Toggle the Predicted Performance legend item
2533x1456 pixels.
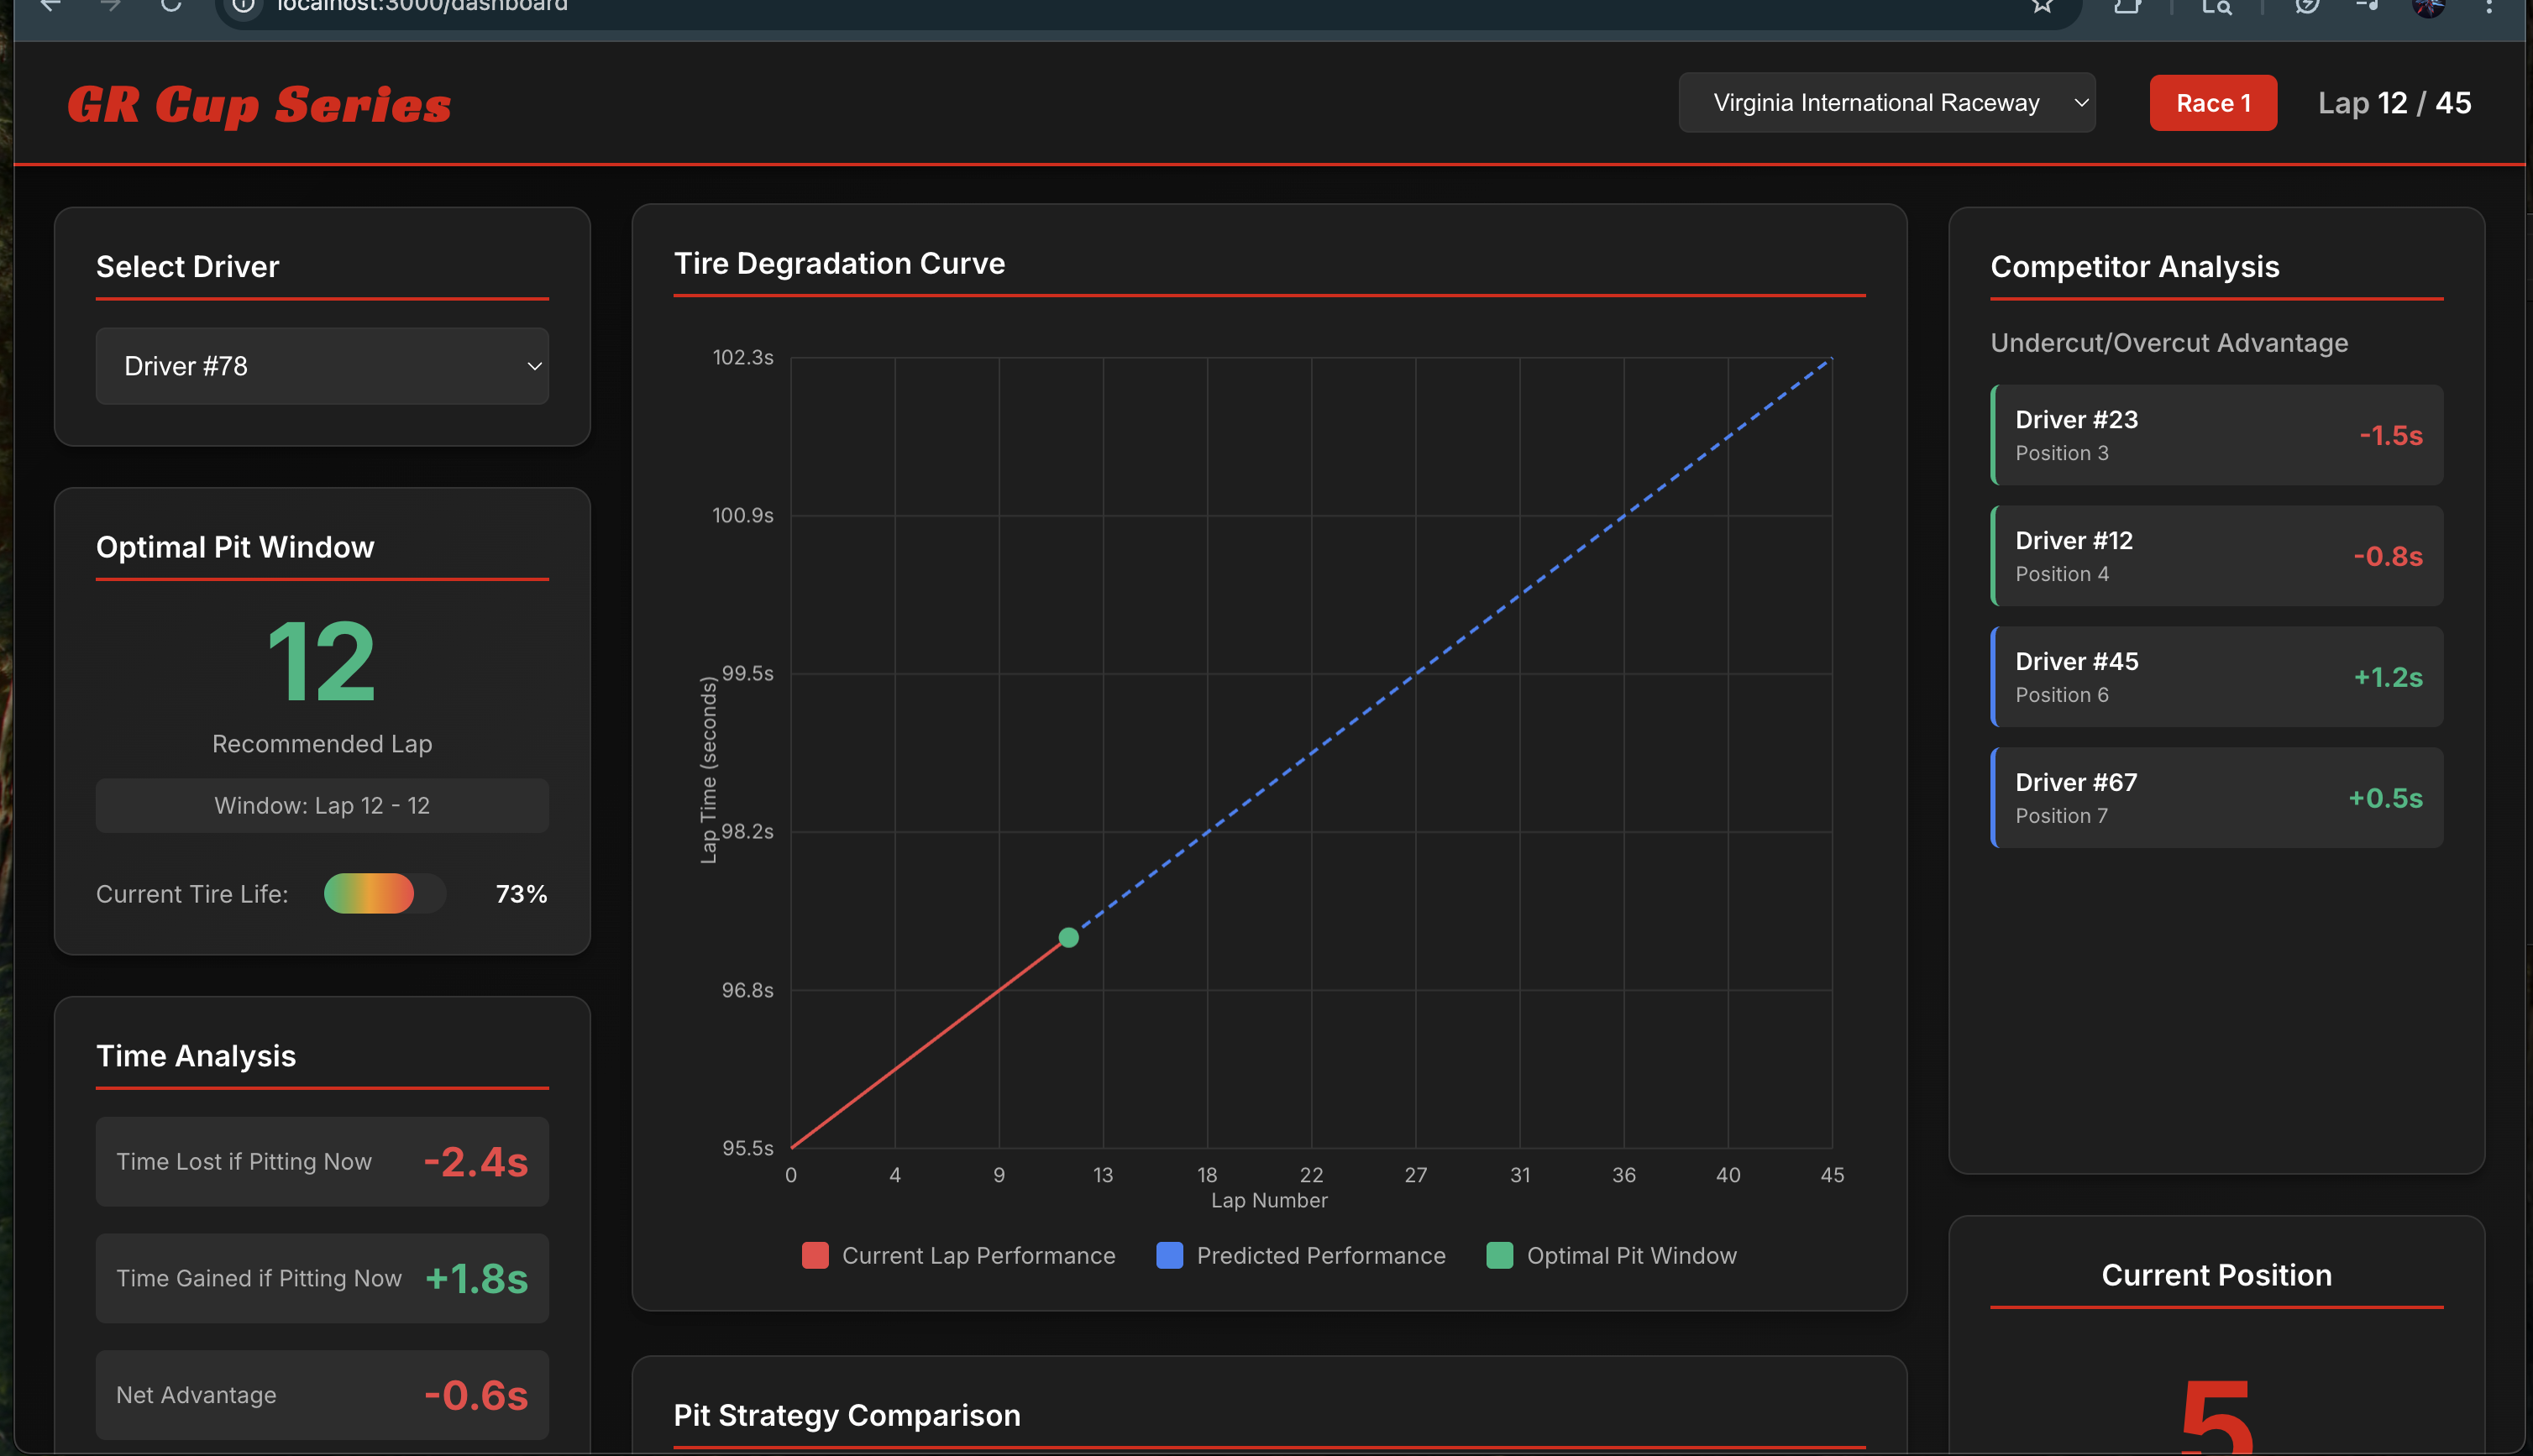[x=1300, y=1255]
